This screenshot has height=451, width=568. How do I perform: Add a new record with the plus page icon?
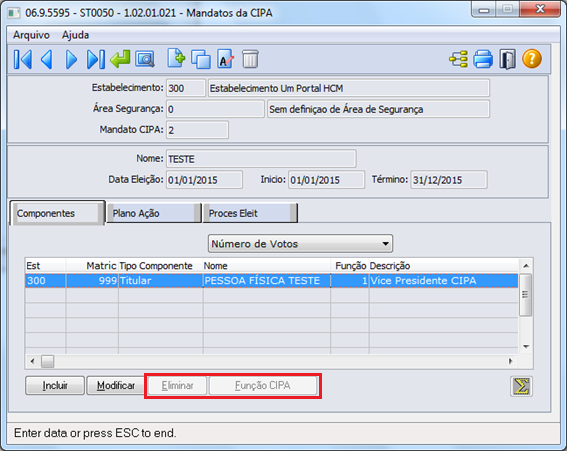pyautogui.click(x=176, y=59)
